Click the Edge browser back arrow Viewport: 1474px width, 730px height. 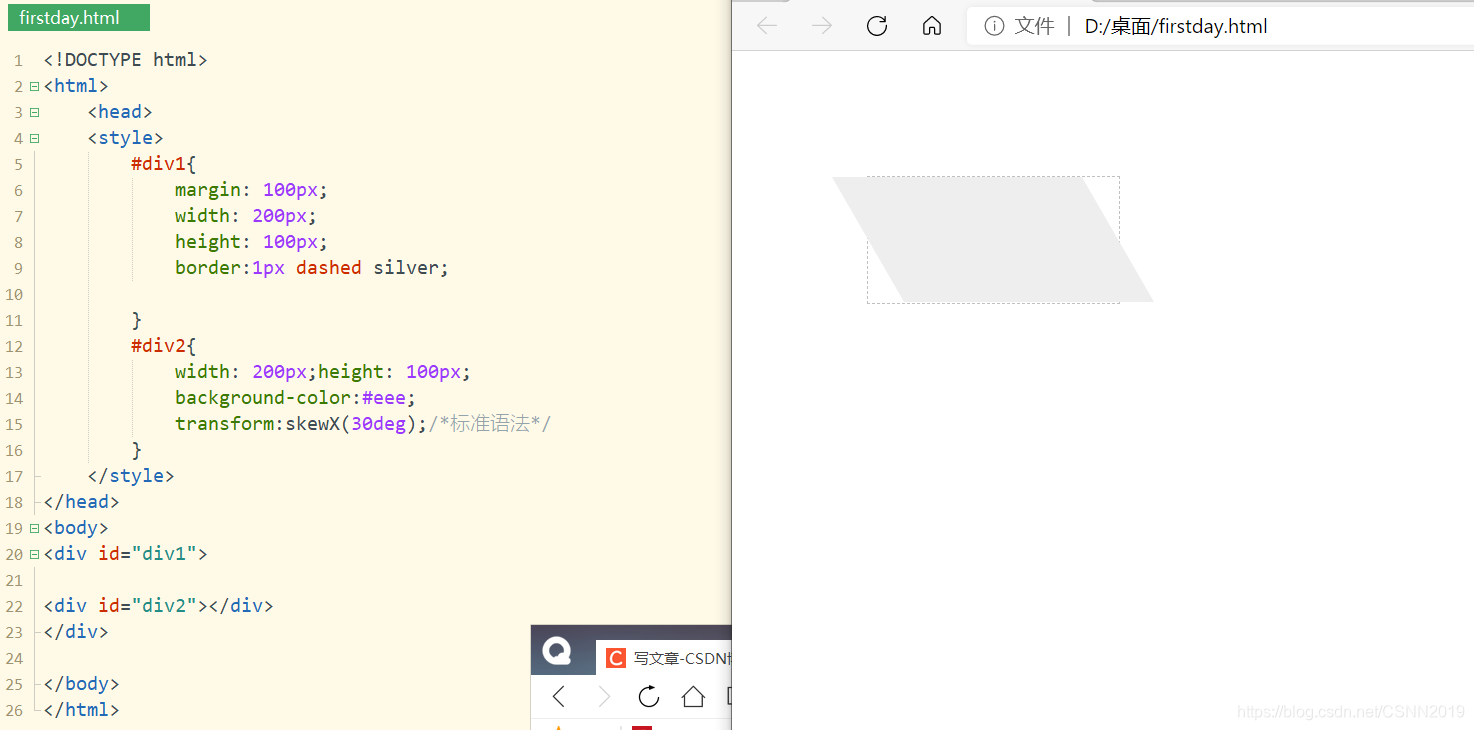767,26
